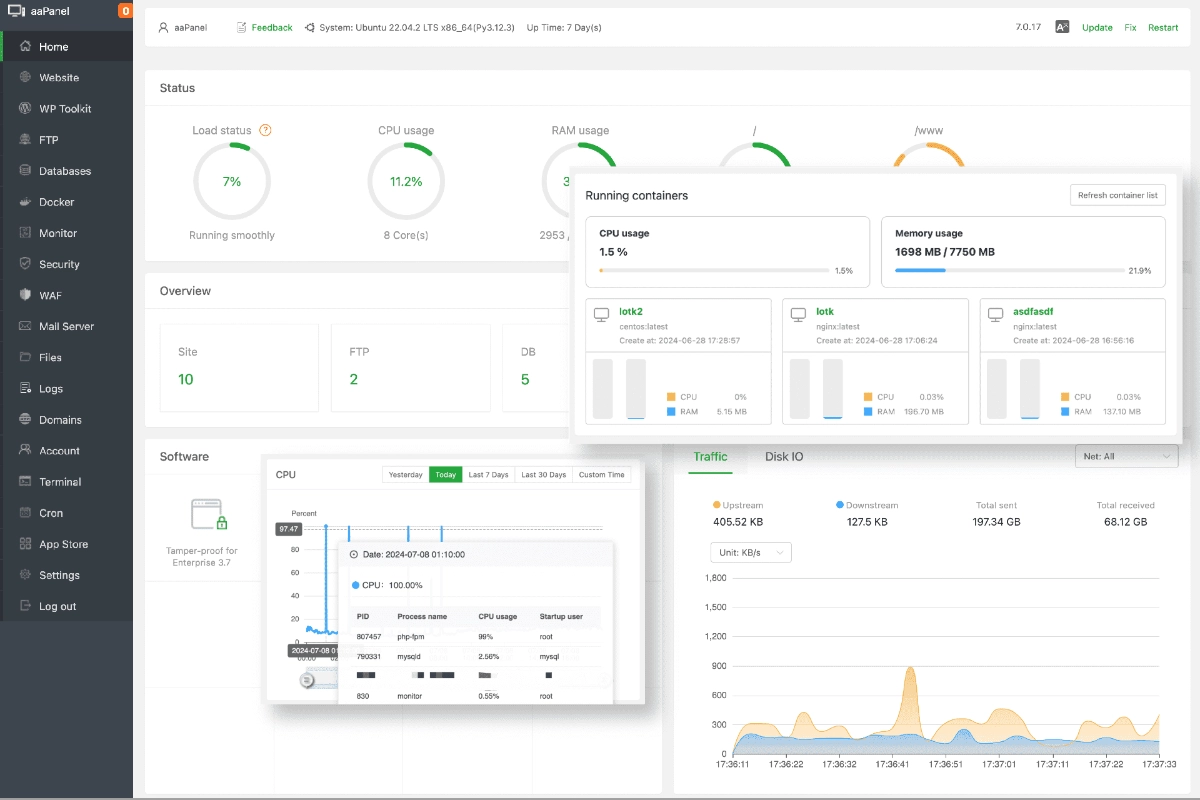Click the Mail Server sidebar icon
This screenshot has height=800, width=1200.
point(24,325)
